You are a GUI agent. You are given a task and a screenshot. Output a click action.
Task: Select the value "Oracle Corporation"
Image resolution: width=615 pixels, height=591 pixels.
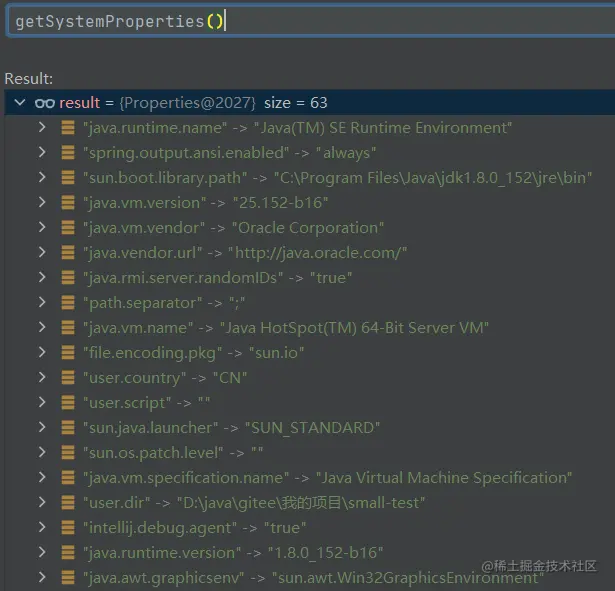(308, 228)
